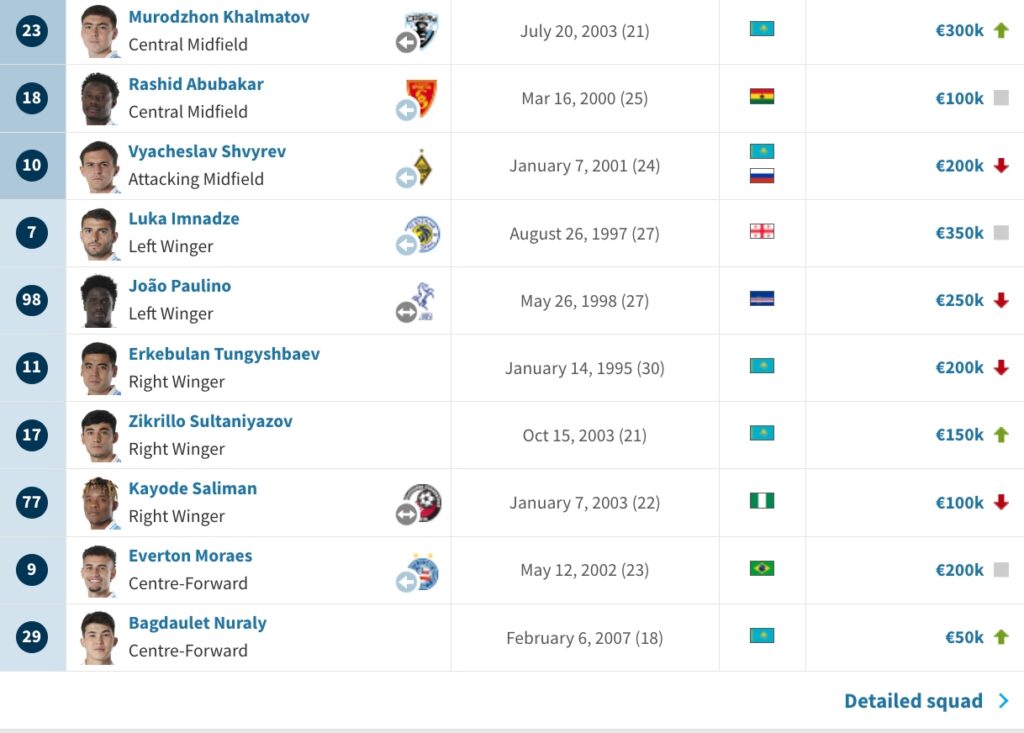1024x733 pixels.
Task: Click Rashid Abubakar's former club badge
Action: (x=422, y=98)
